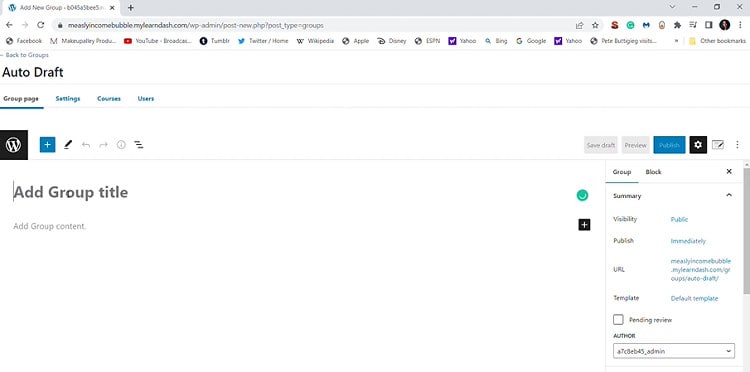The width and height of the screenshot is (750, 372).
Task: Open Publish Immediately date picker
Action: [688, 241]
